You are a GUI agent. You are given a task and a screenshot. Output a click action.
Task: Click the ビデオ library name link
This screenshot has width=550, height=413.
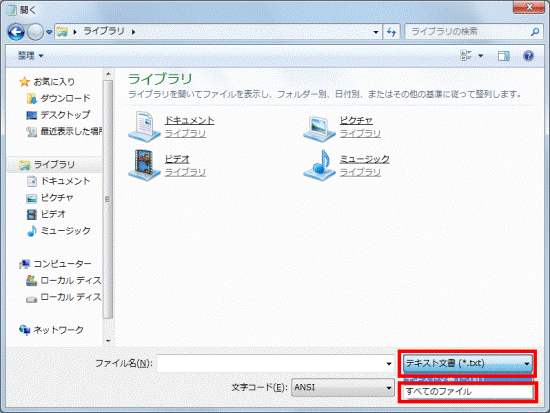point(177,159)
